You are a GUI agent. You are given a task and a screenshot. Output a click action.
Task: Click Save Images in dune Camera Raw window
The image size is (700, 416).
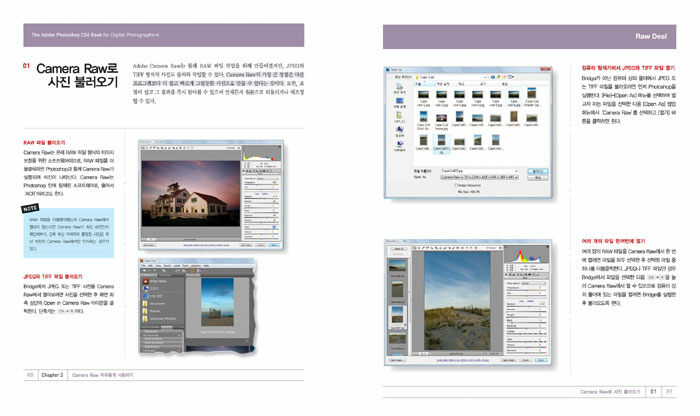396,360
